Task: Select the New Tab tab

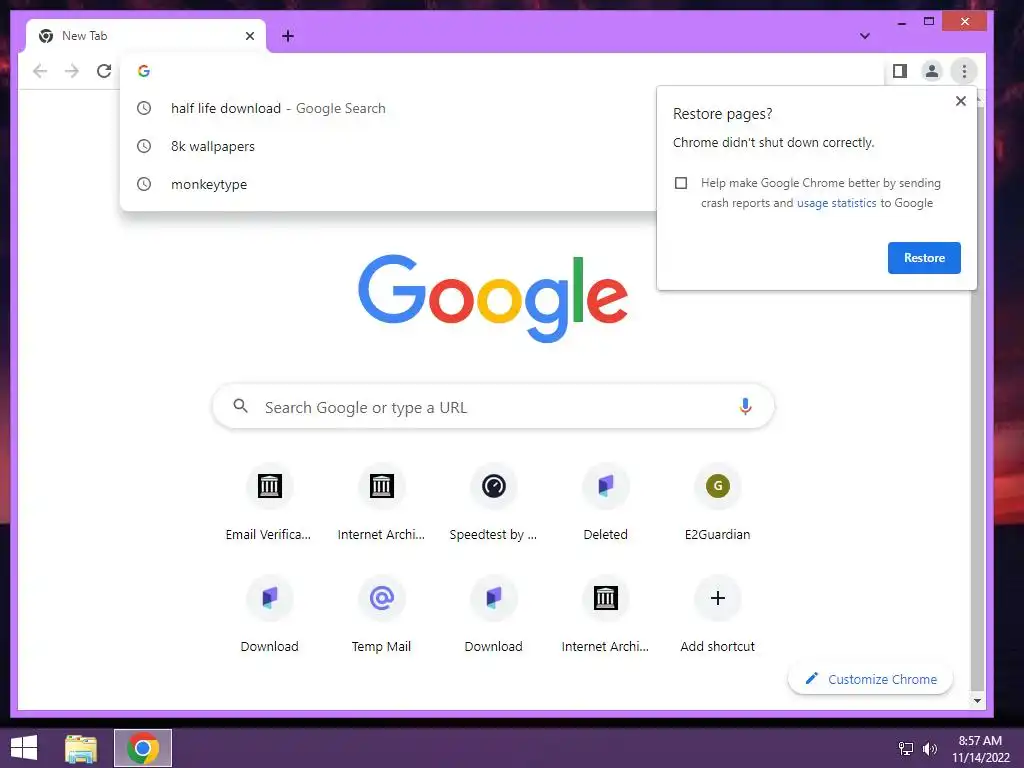Action: 146,36
